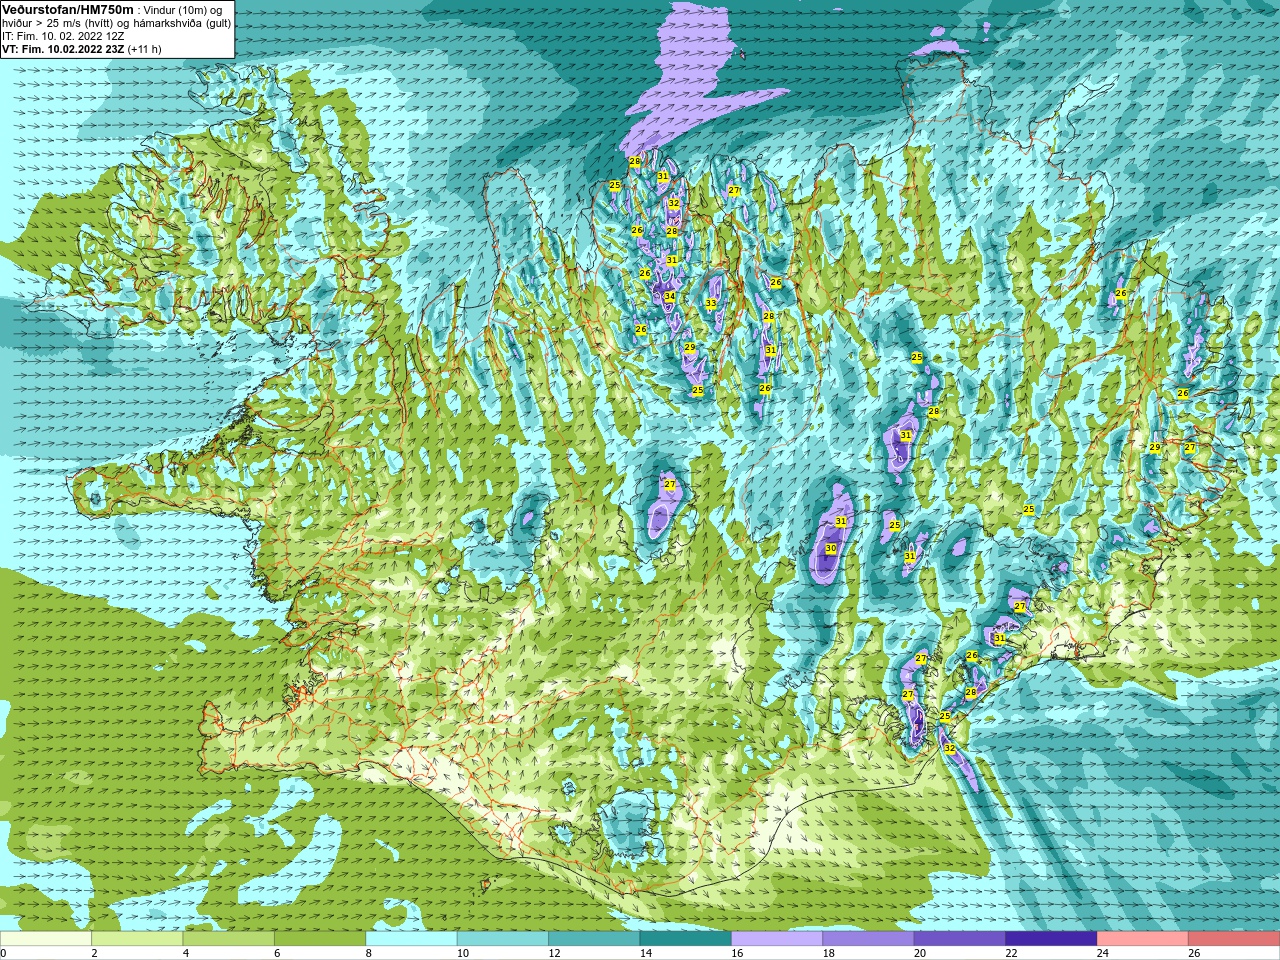Image resolution: width=1280 pixels, height=960 pixels.
Task: Click the 0–2 m/s pale yellow legend swatch
Action: [46, 939]
